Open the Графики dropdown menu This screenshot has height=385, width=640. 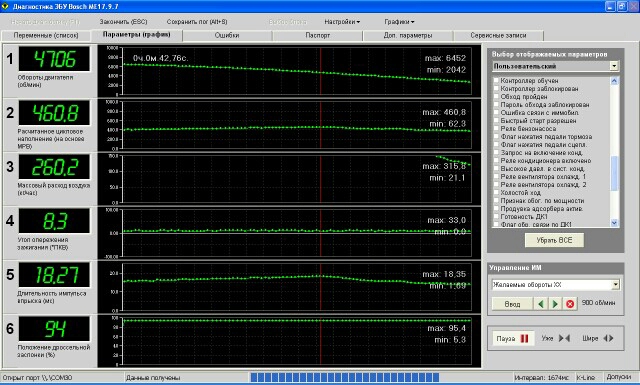click(x=399, y=22)
